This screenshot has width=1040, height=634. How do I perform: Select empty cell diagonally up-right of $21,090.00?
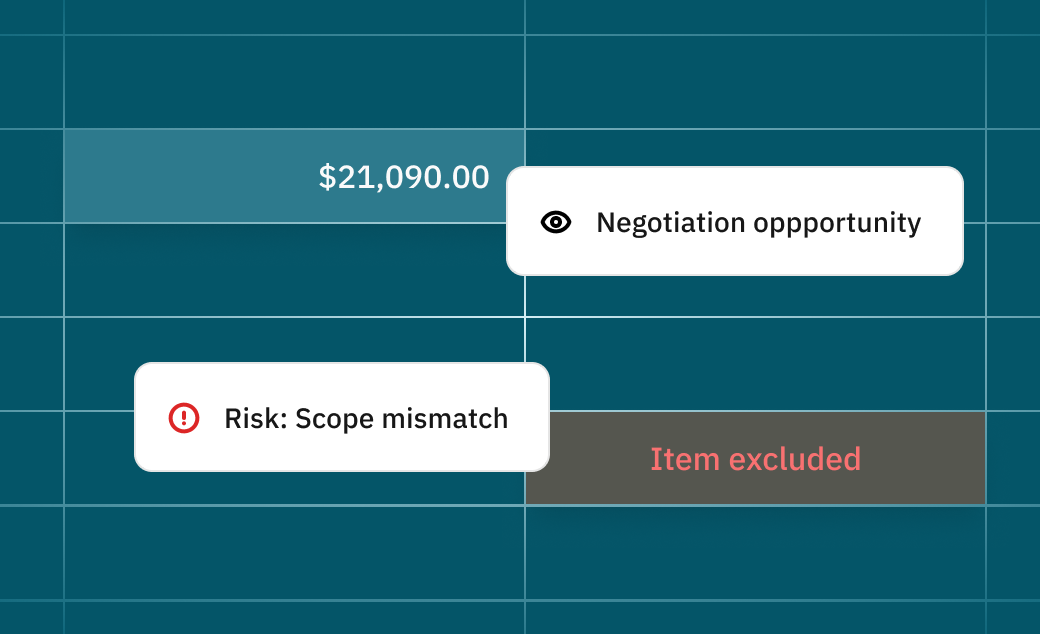(x=755, y=82)
